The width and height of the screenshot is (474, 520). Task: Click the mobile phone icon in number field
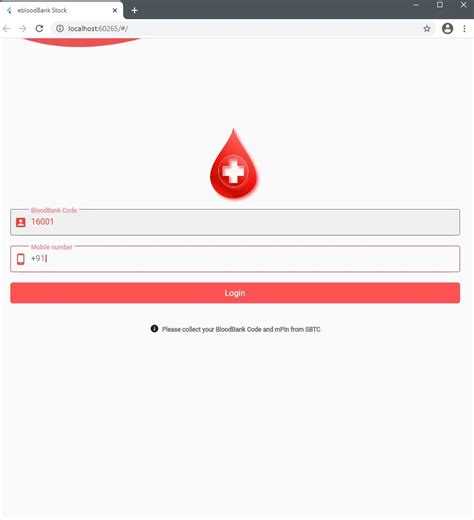(x=21, y=259)
